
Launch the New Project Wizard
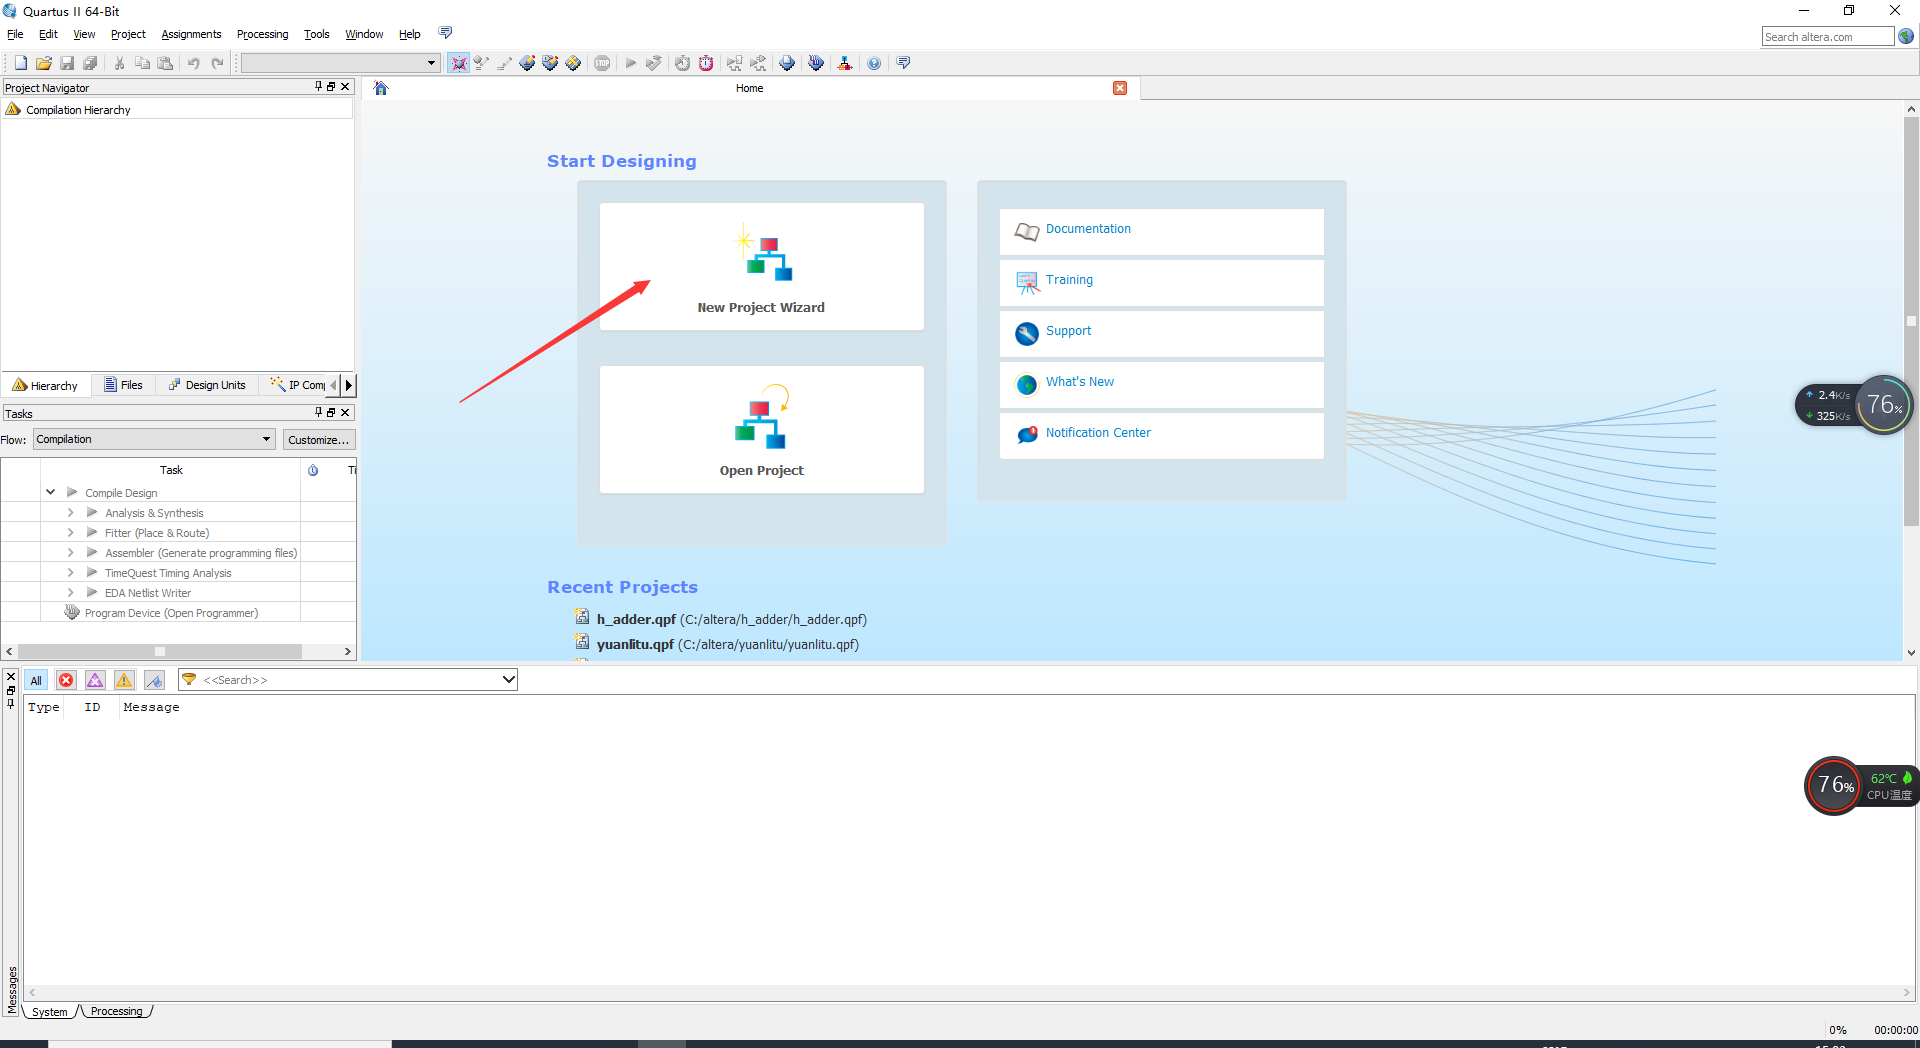[x=761, y=267]
